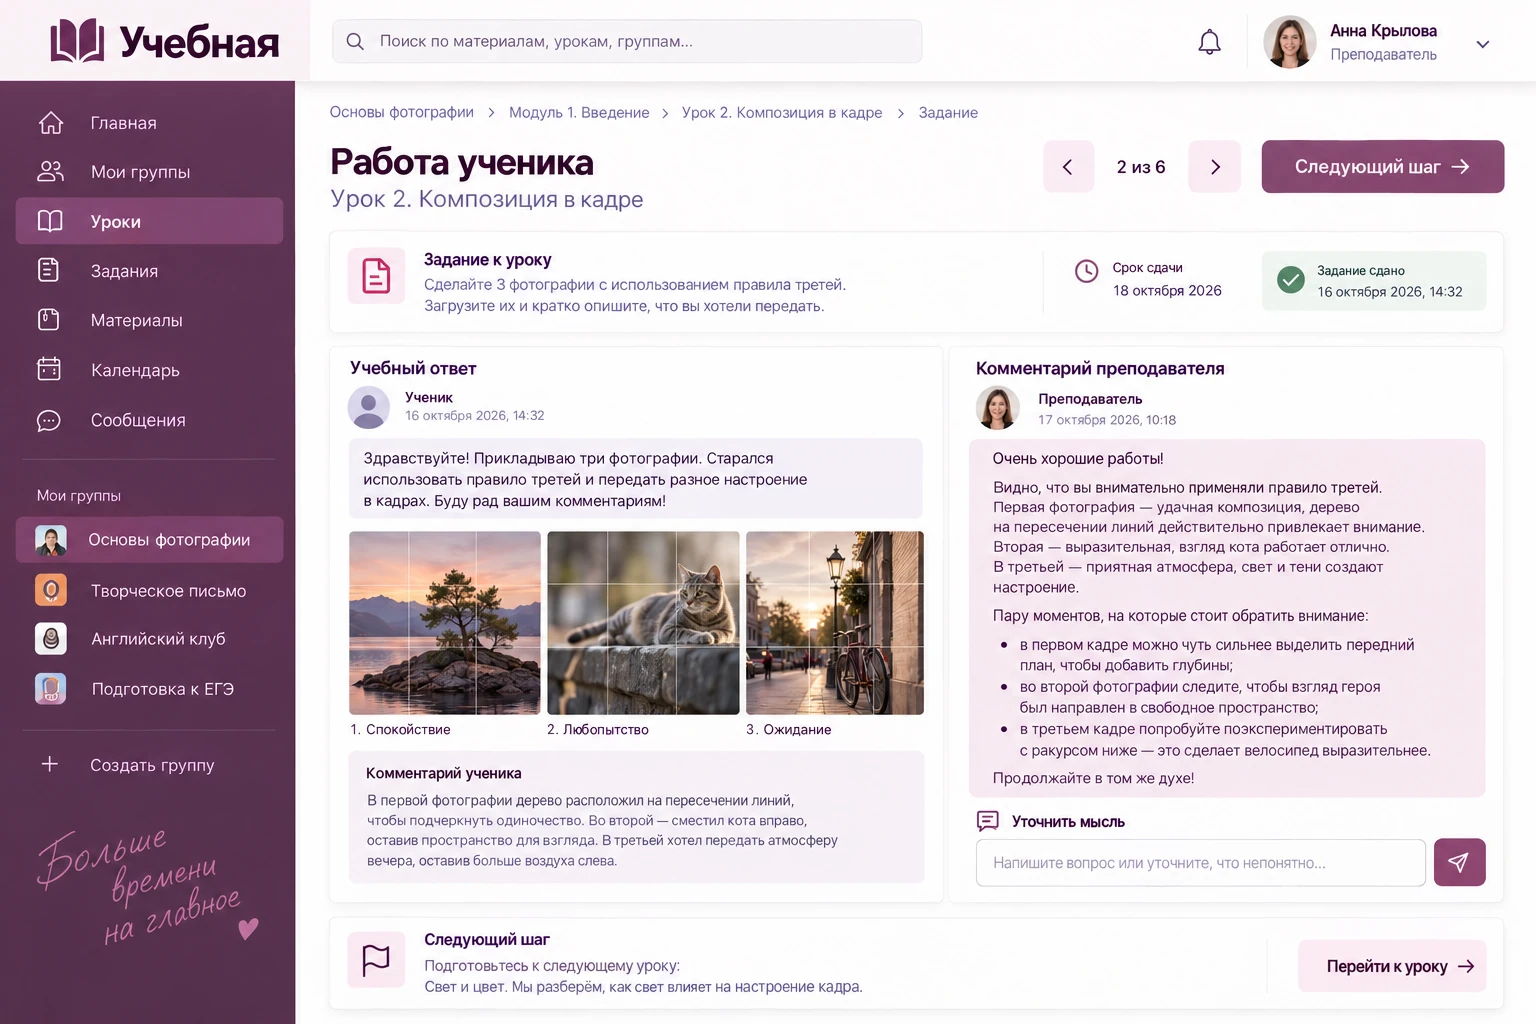Open Основы фотографии breadcrumb link

(x=402, y=112)
